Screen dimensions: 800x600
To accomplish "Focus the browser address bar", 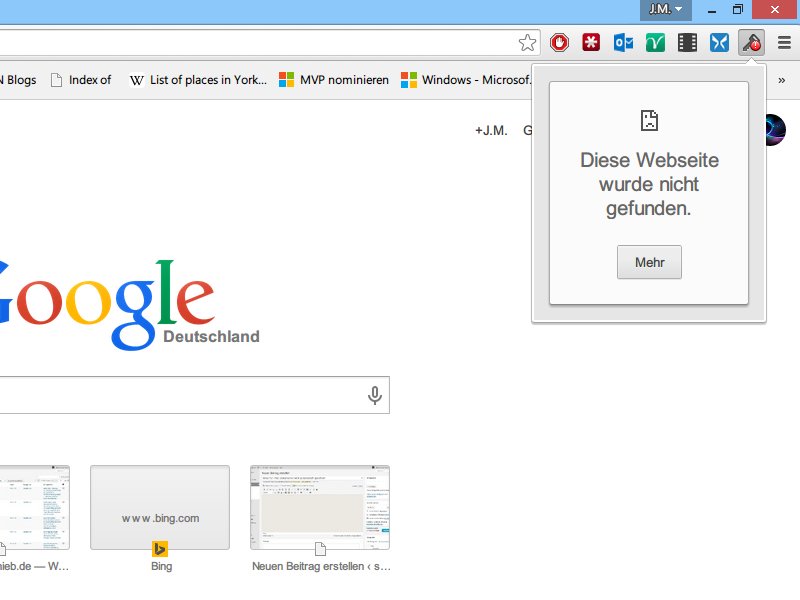I will pos(270,43).
